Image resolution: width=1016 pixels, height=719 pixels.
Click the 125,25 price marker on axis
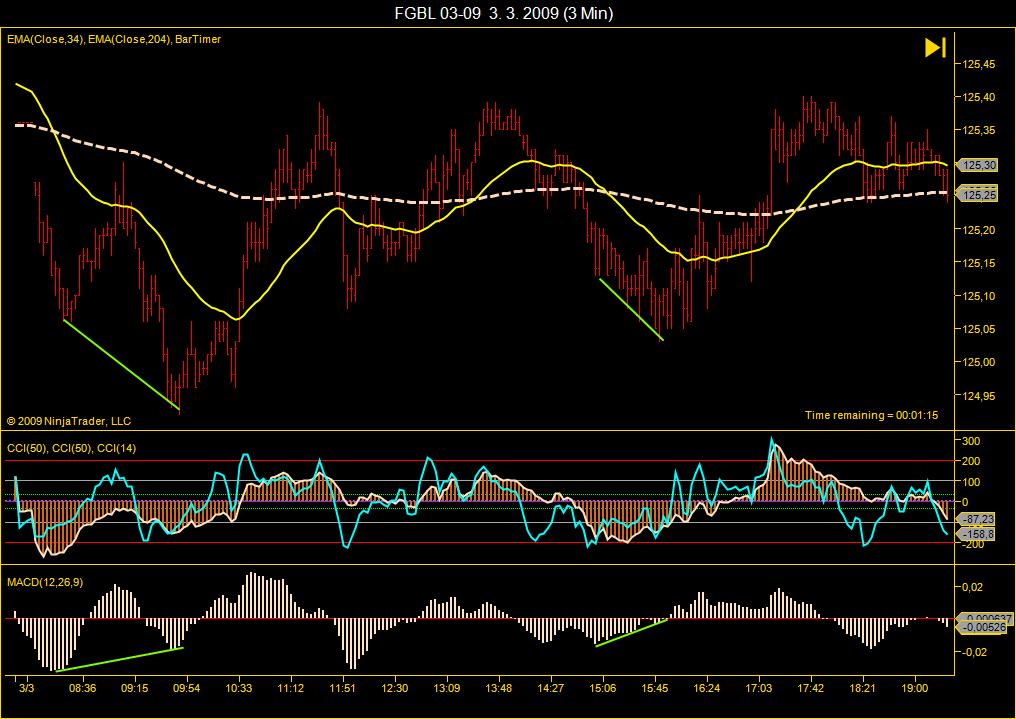[977, 194]
